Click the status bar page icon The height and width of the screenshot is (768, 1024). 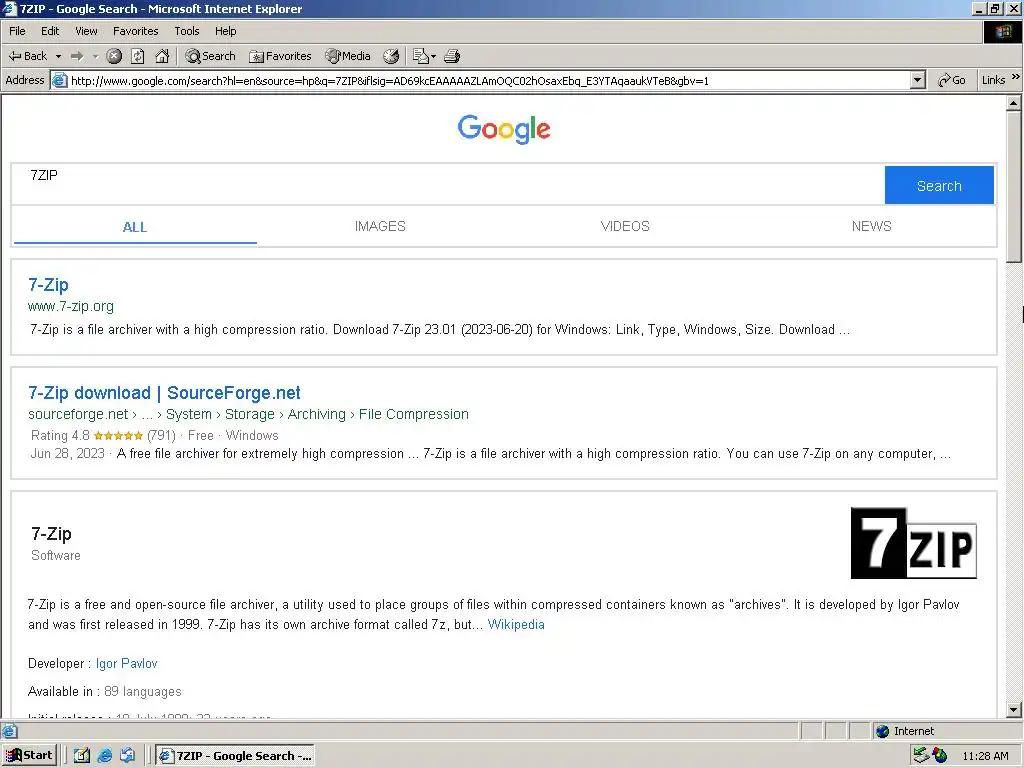point(9,731)
